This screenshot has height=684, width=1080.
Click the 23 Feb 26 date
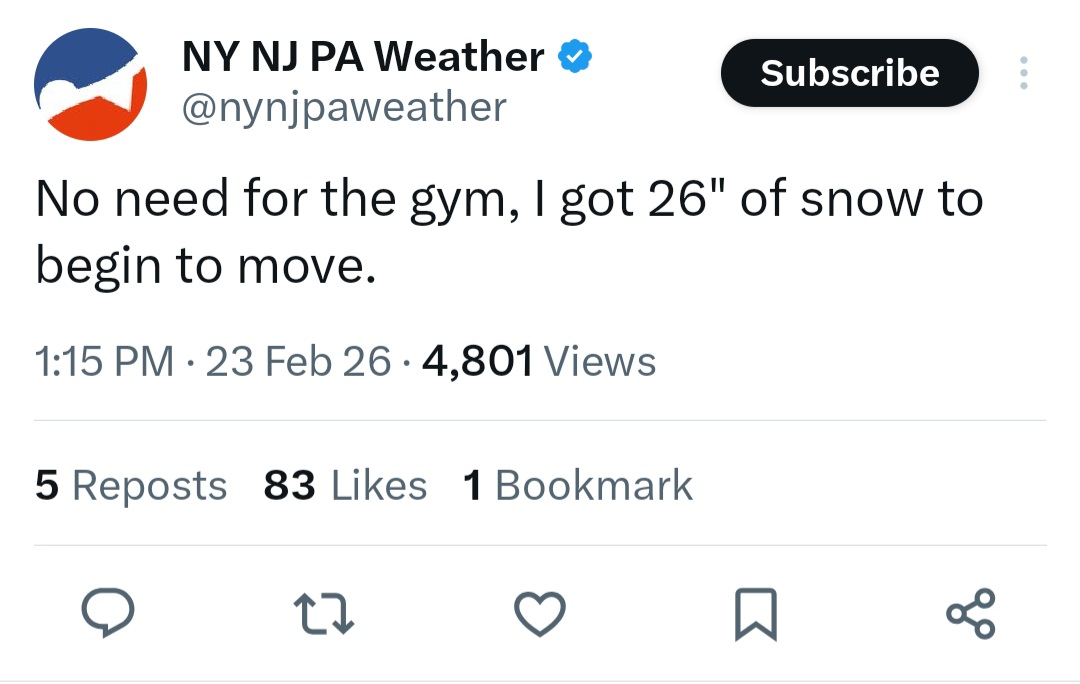298,361
